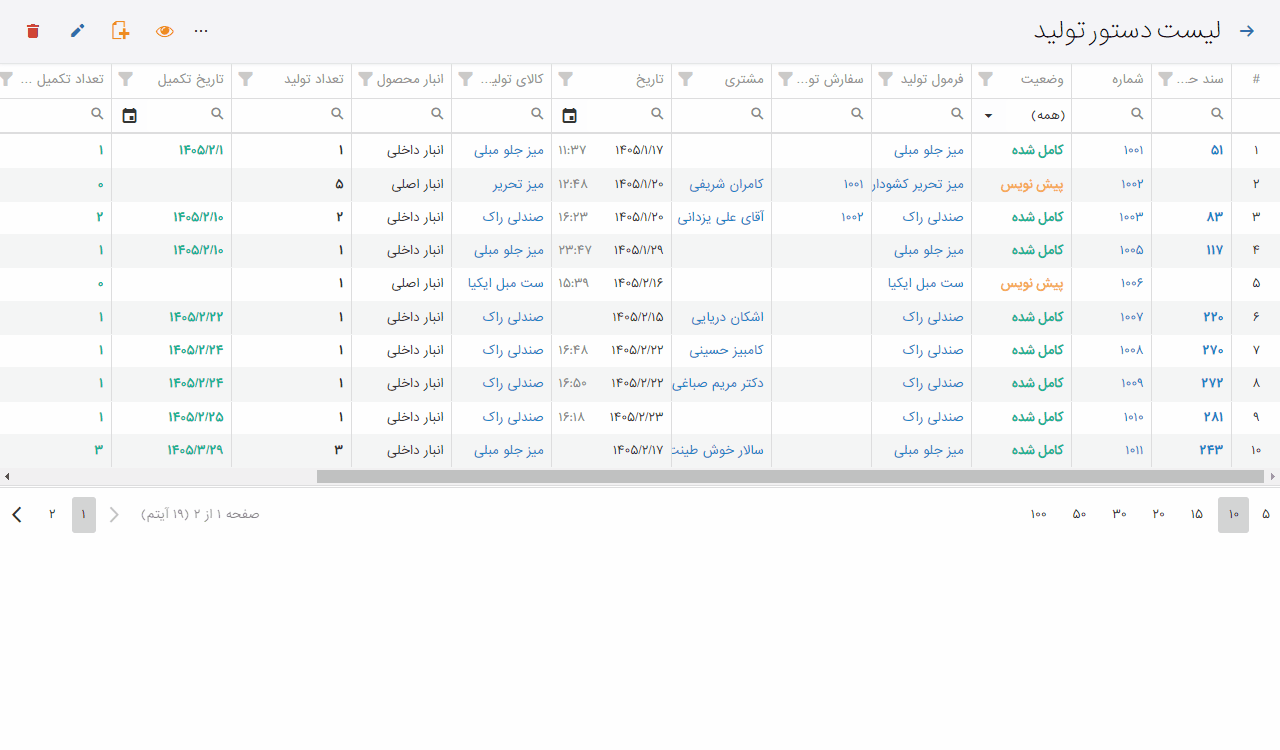The image size is (1280, 750).
Task: Click order number 1001 in سفارش column
Action: [x=853, y=184]
